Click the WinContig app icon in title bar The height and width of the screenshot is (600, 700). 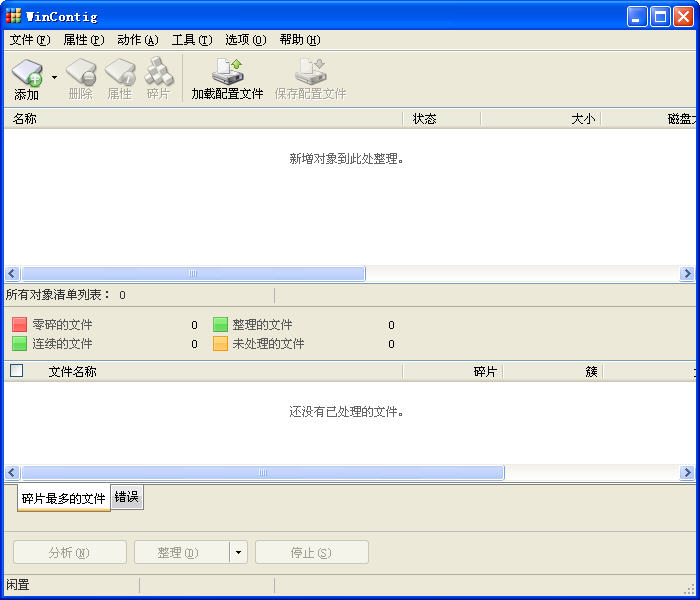click(13, 16)
